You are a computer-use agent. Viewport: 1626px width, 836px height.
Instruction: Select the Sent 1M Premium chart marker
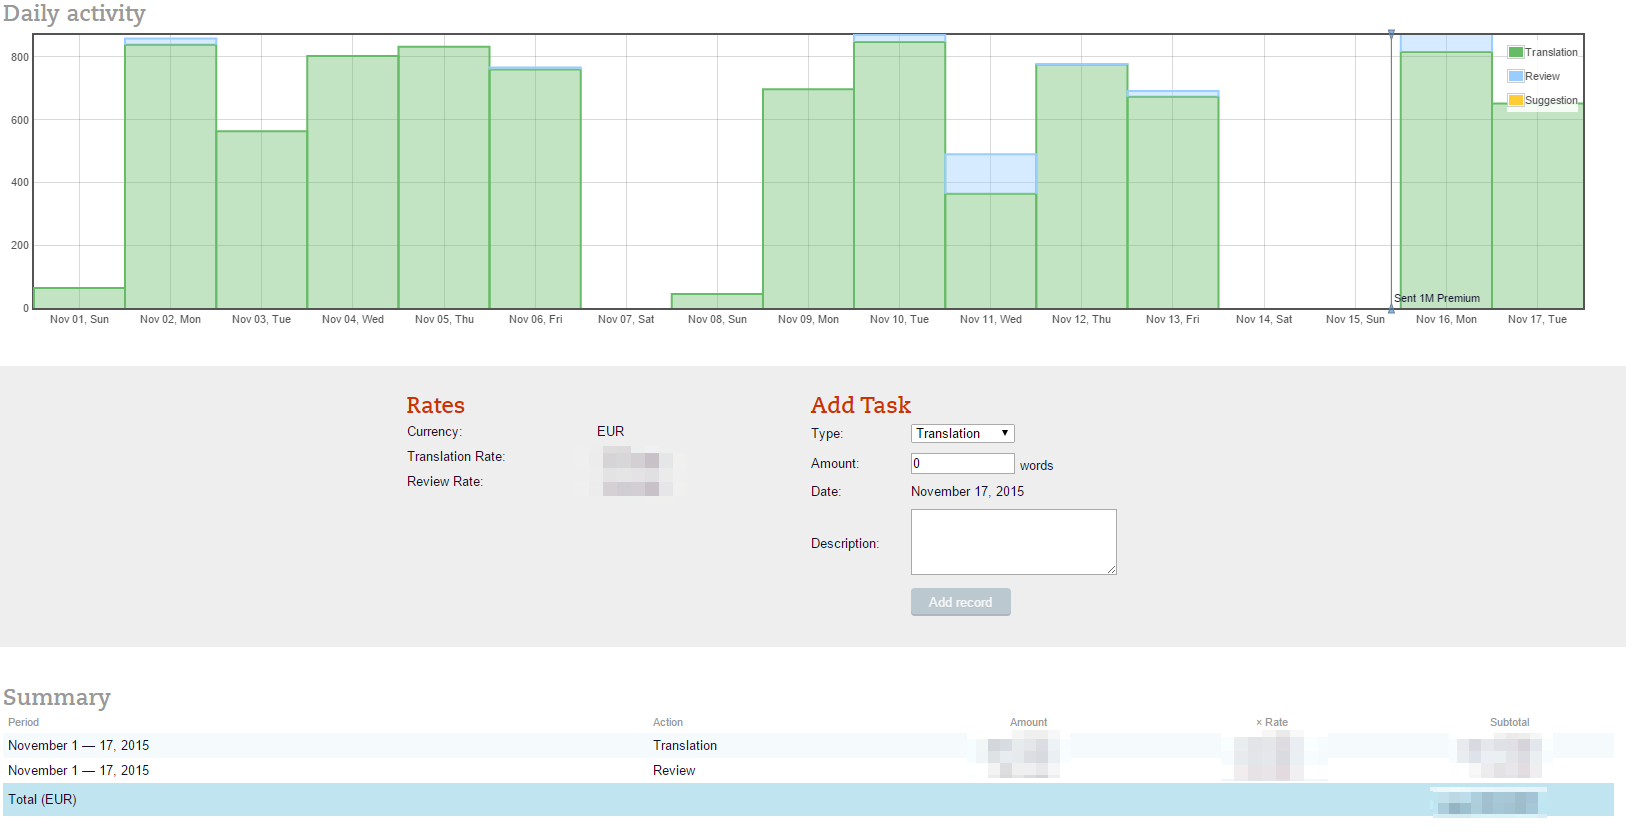(1436, 298)
